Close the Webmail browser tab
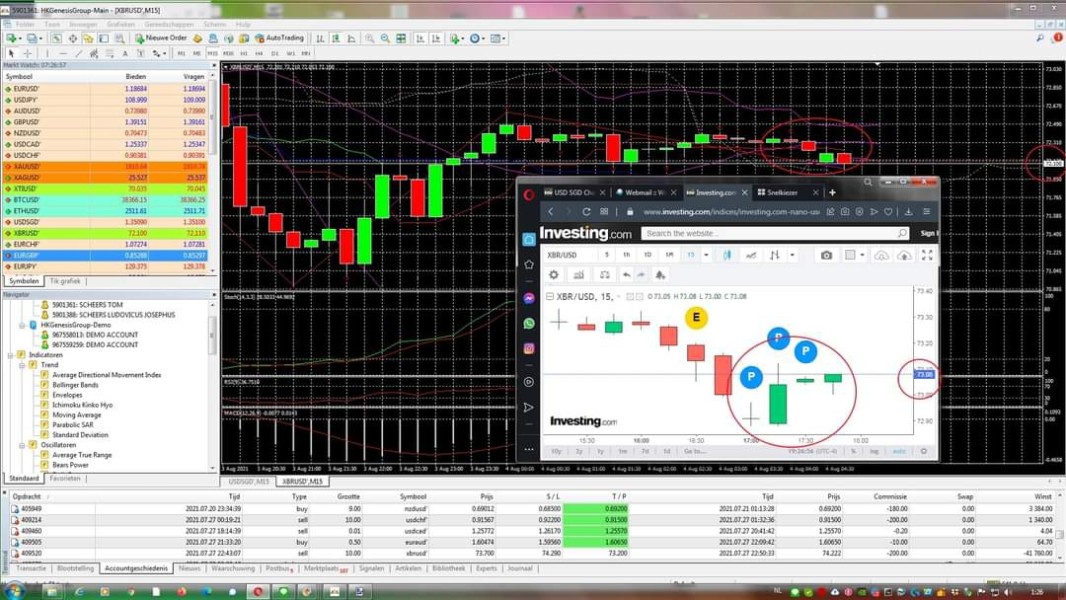 click(673, 193)
